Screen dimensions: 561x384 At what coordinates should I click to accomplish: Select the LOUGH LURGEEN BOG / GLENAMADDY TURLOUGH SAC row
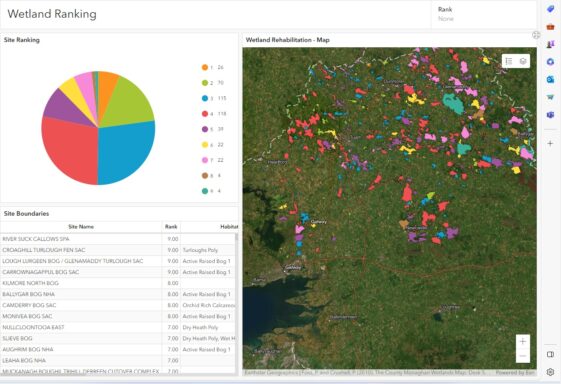tap(118, 261)
